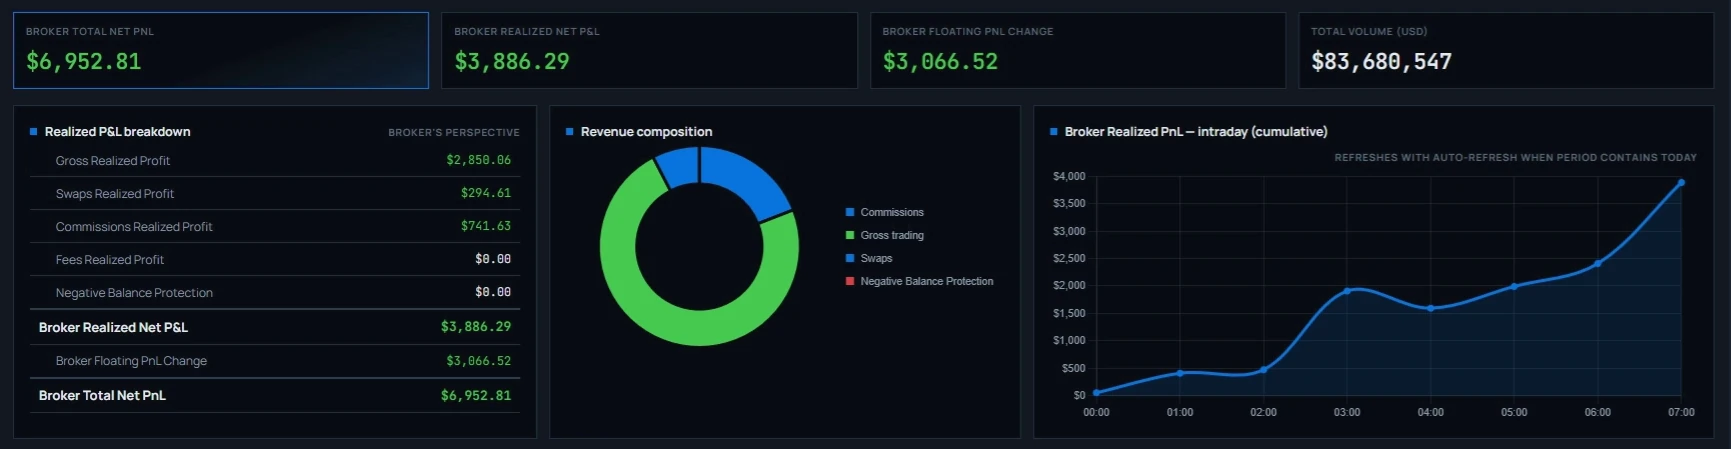Select the Total Volume (USD) card
Screen dimensions: 1731x449
click(x=1506, y=50)
